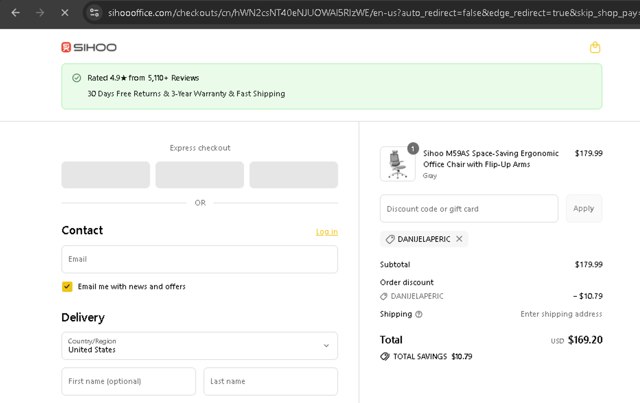Click the Subtotal $179.99 value
Viewport: 640px width, 403px height.
click(589, 265)
